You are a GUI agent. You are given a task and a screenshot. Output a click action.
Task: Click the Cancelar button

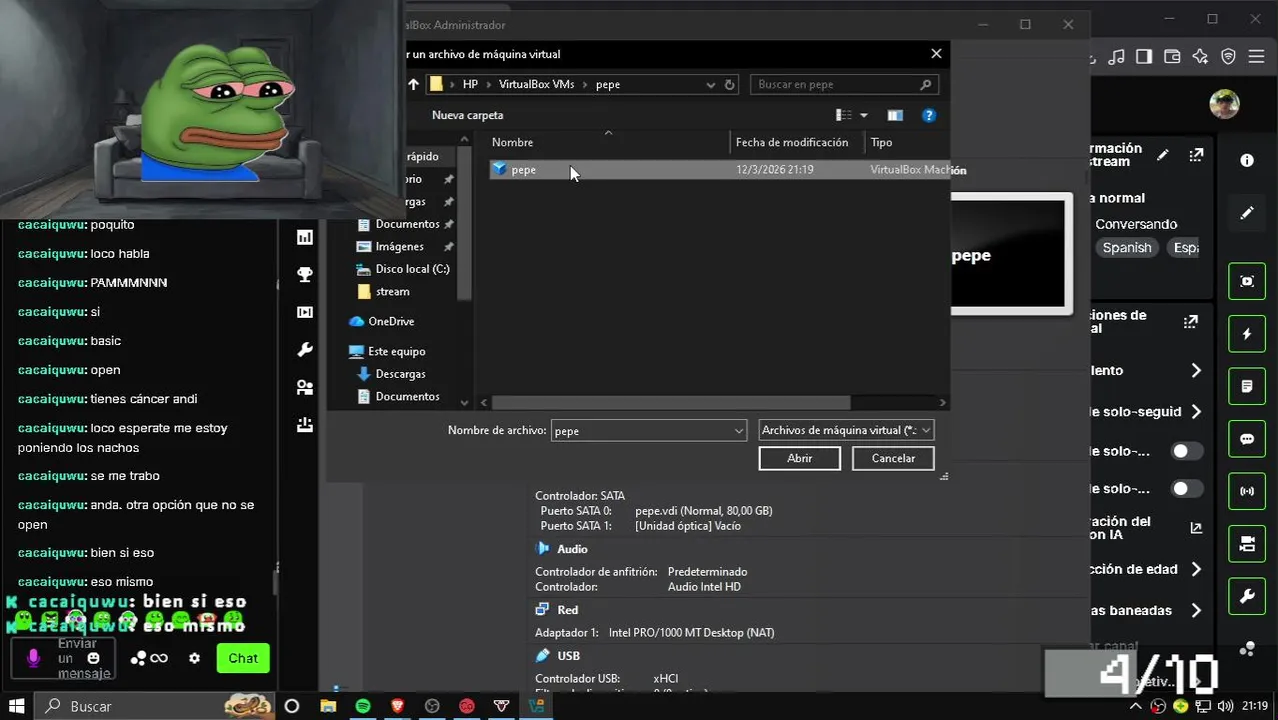pos(893,458)
